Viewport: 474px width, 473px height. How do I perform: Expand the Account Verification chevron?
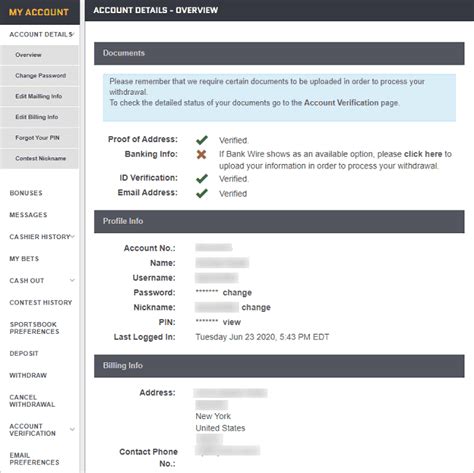pos(72,429)
